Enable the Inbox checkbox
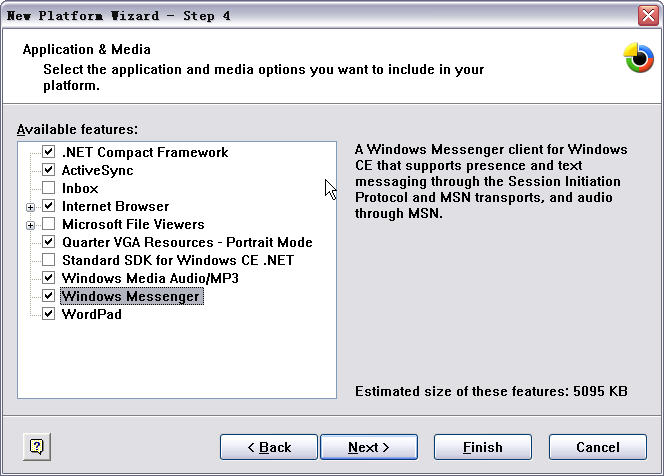Image resolution: width=664 pixels, height=476 pixels. 48,188
